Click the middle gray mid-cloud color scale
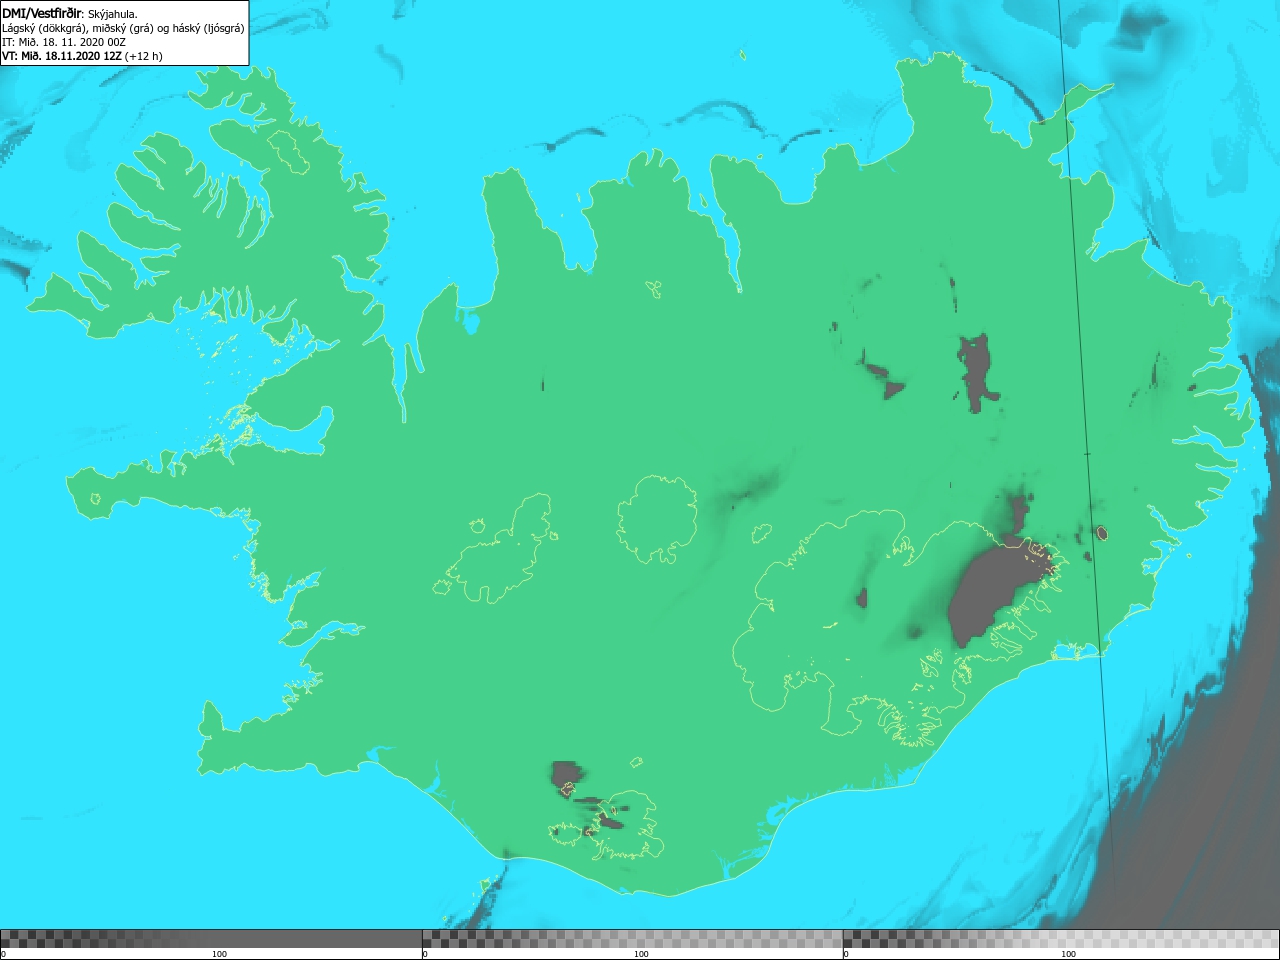Image resolution: width=1280 pixels, height=960 pixels. click(632, 939)
